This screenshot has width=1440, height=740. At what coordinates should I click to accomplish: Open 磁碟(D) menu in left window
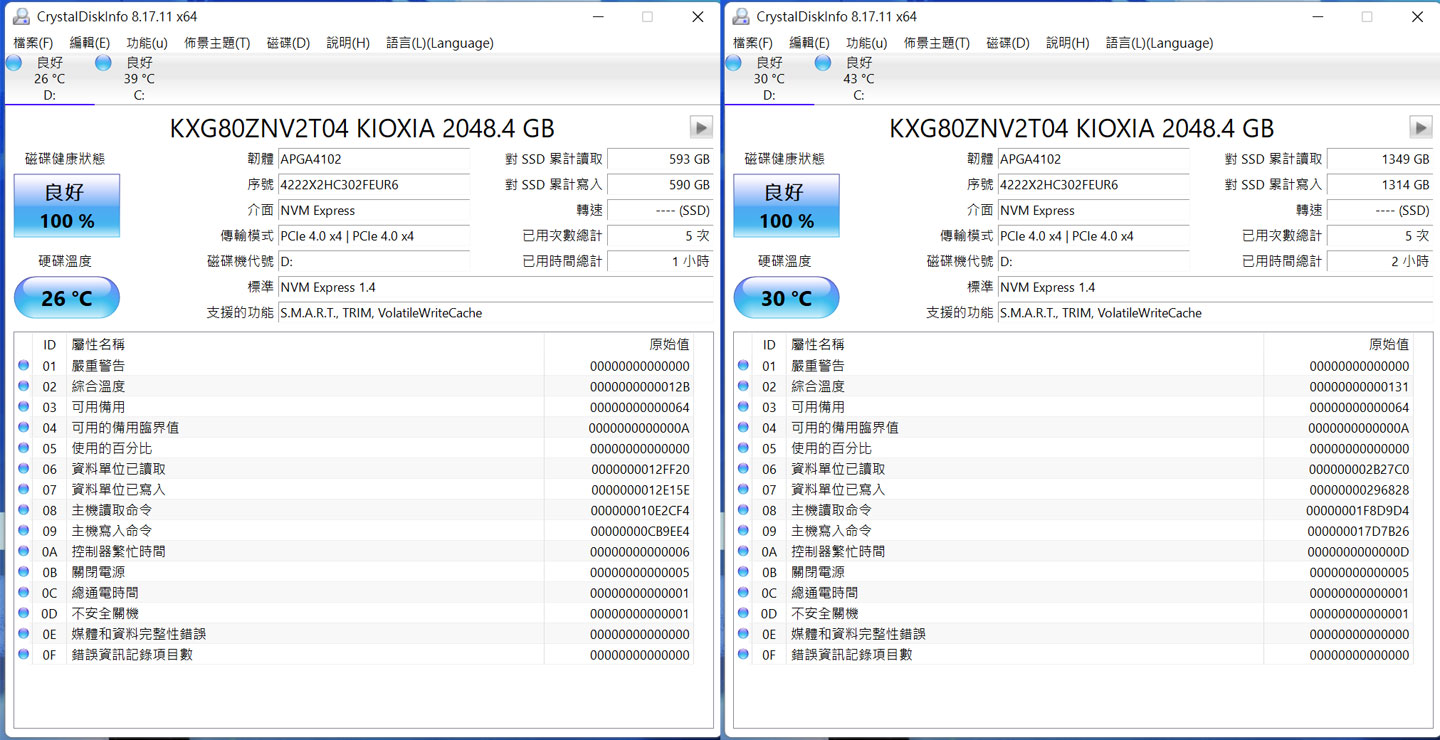point(288,43)
